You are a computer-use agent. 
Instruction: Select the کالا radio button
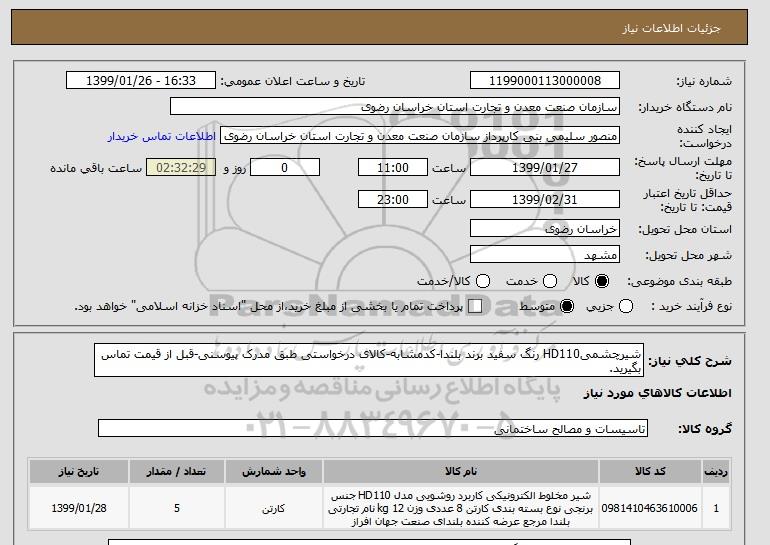click(602, 281)
